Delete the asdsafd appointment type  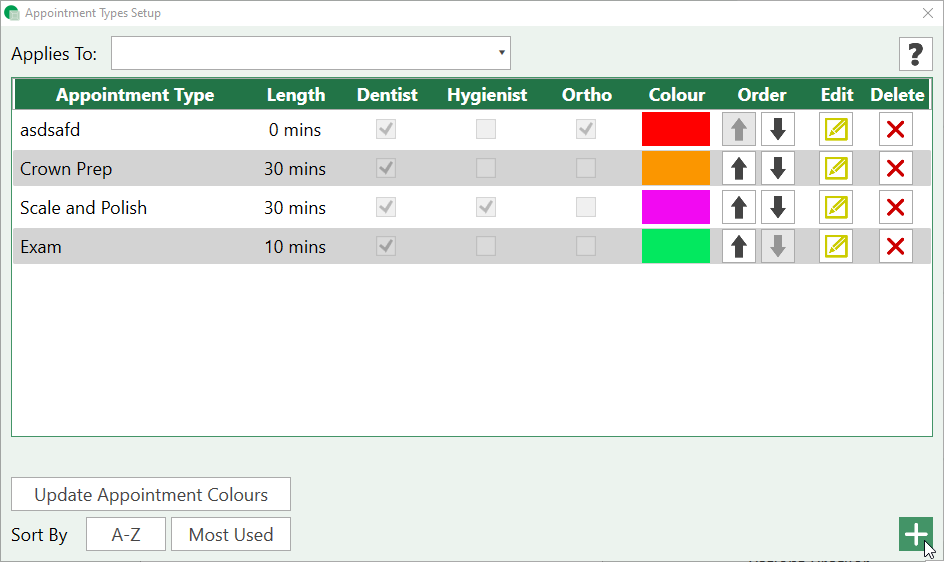tap(895, 129)
